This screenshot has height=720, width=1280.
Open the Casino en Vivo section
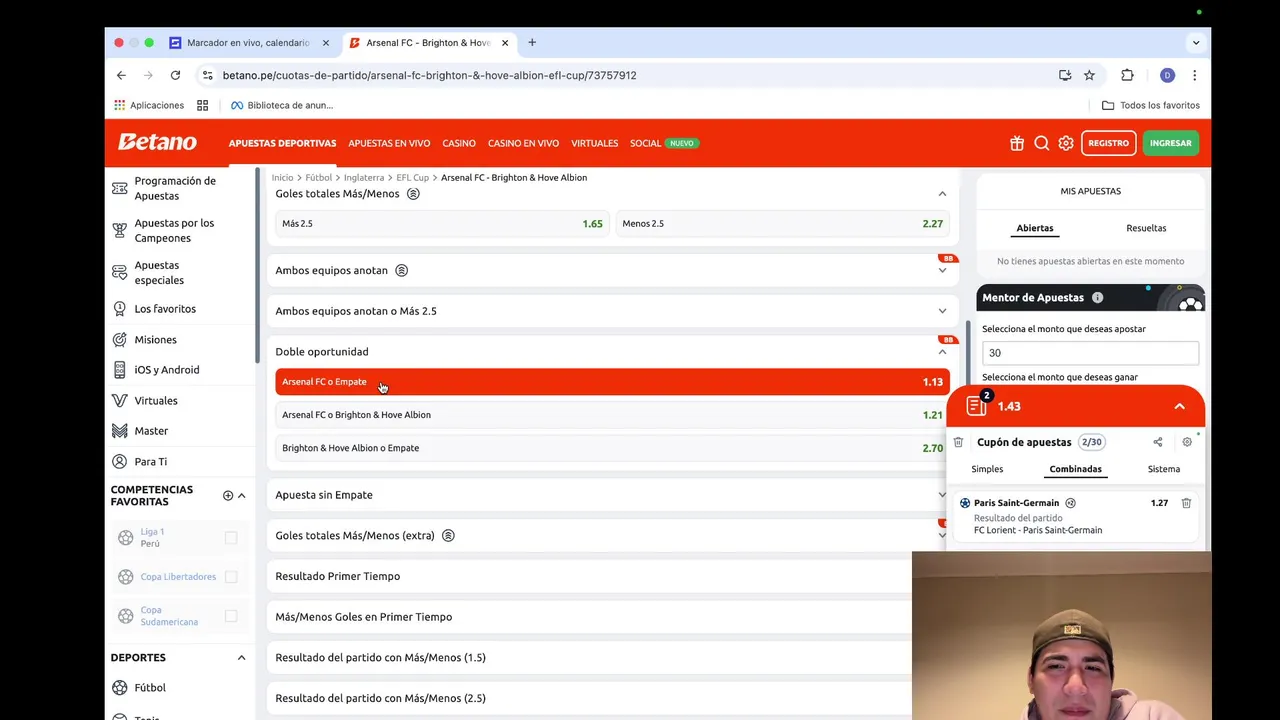523,143
